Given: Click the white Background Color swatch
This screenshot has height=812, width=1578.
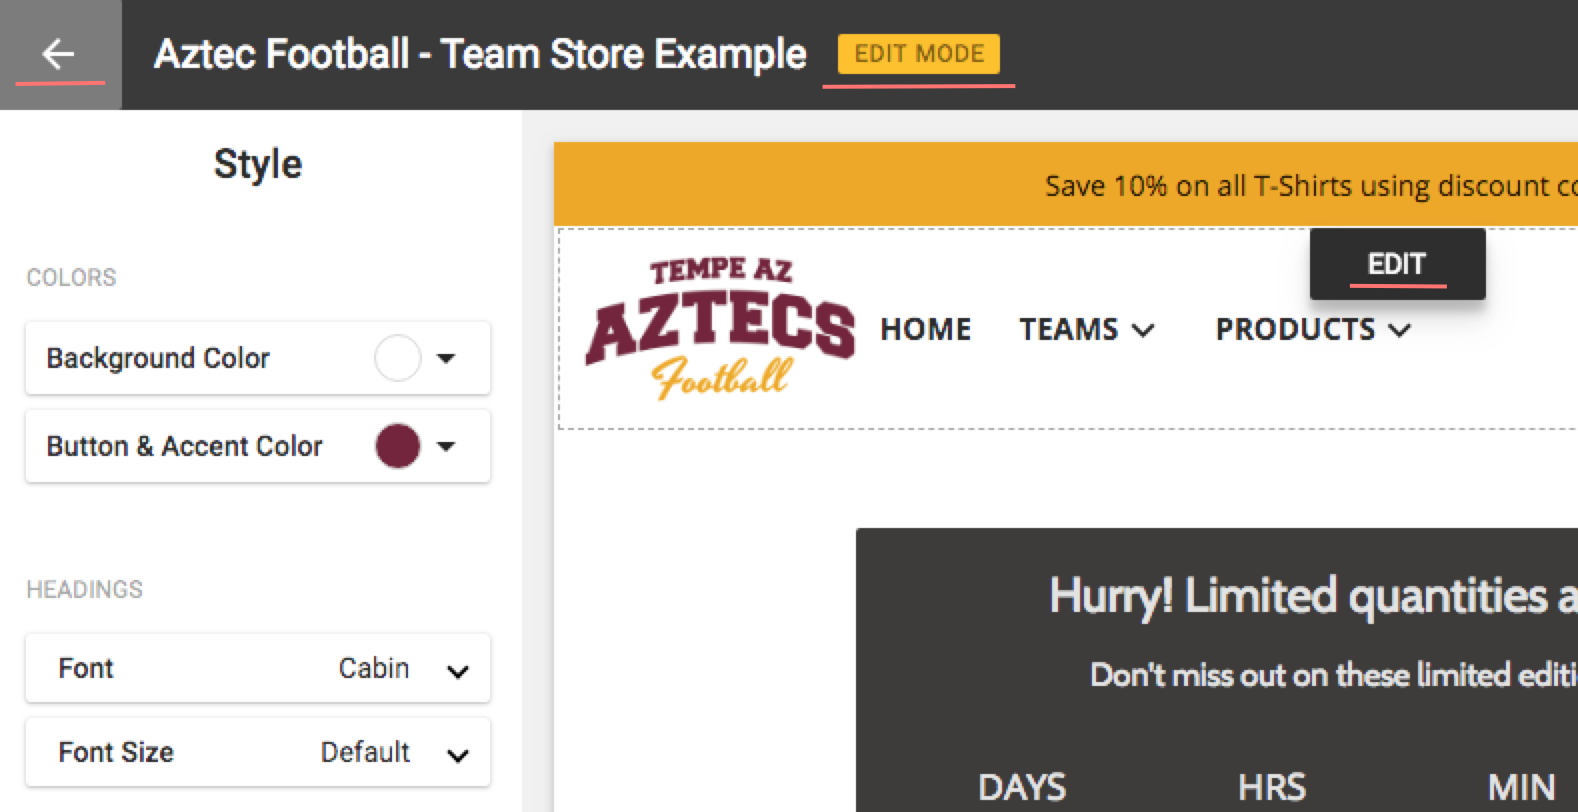Looking at the screenshot, I should pyautogui.click(x=397, y=358).
